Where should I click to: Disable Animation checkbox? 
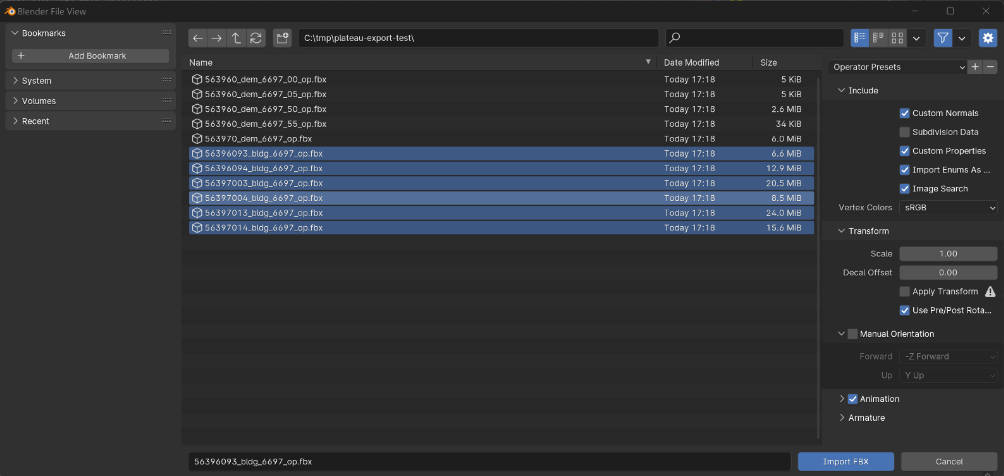tap(853, 399)
